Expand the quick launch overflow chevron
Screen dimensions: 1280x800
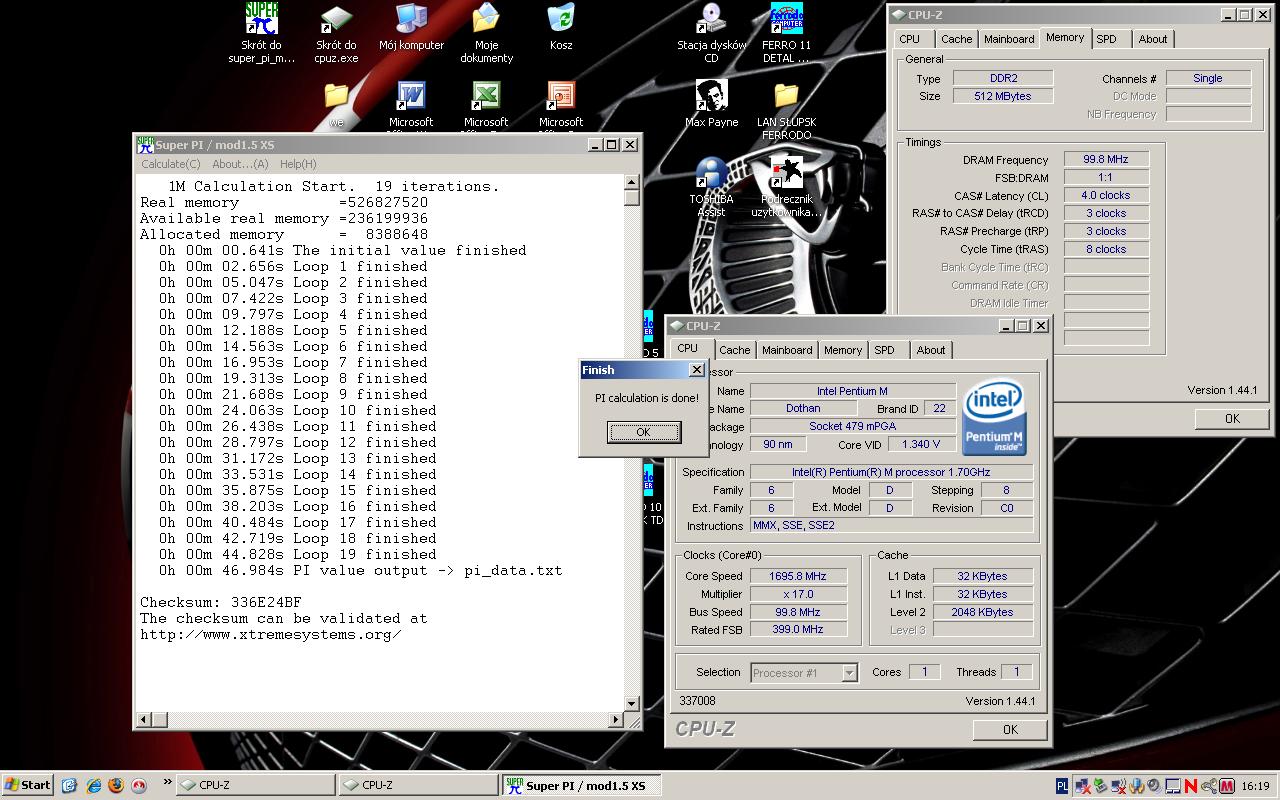click(x=166, y=784)
